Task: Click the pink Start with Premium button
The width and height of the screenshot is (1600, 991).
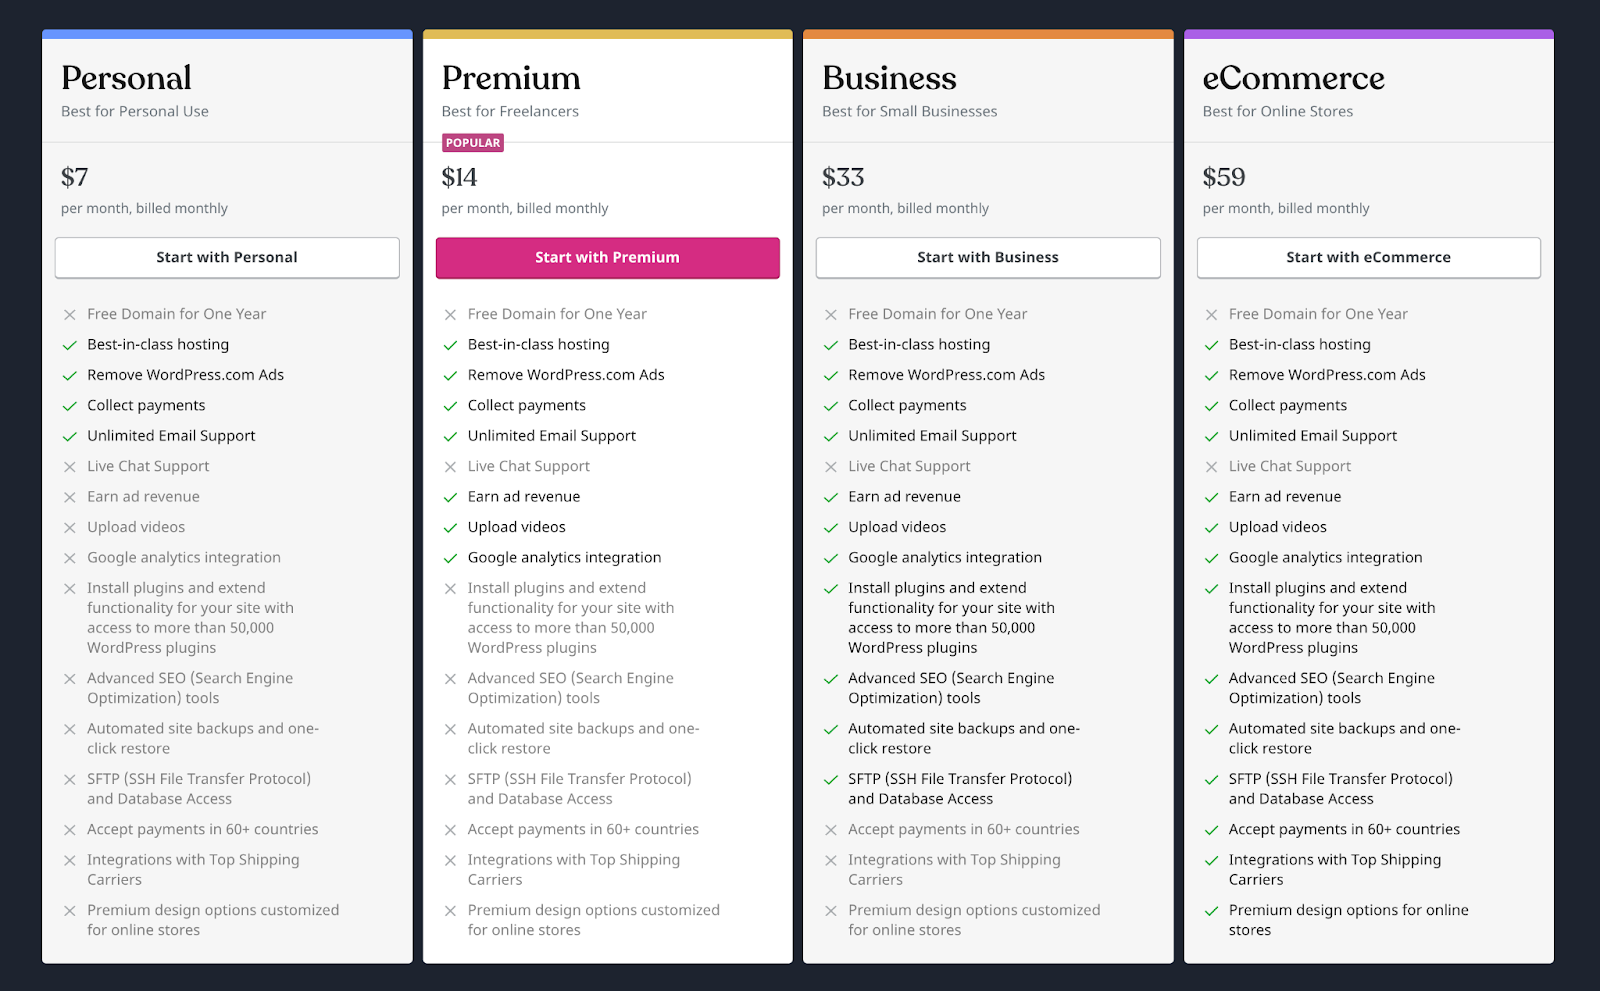Action: [607, 258]
